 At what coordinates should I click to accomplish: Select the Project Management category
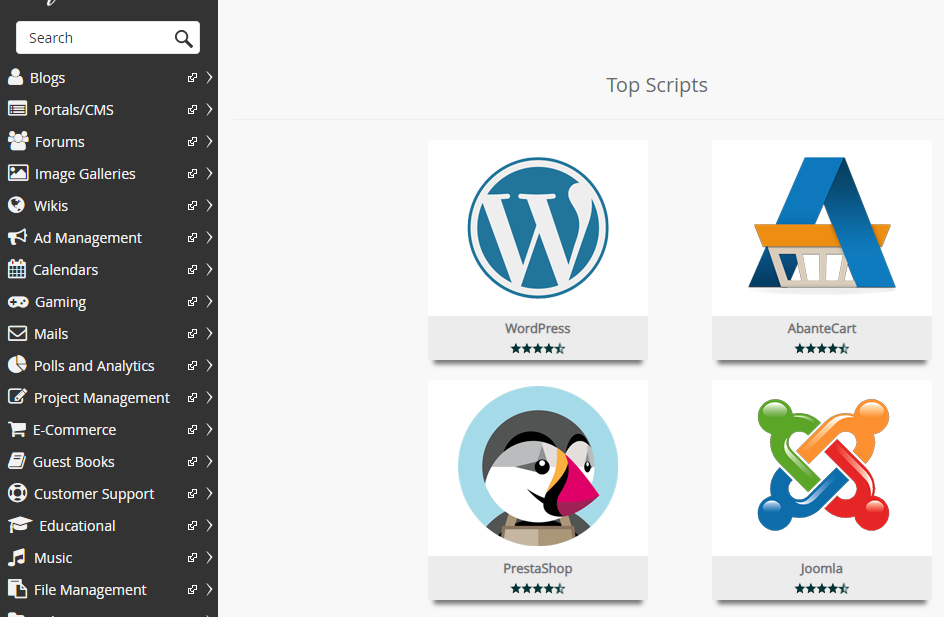(x=101, y=397)
